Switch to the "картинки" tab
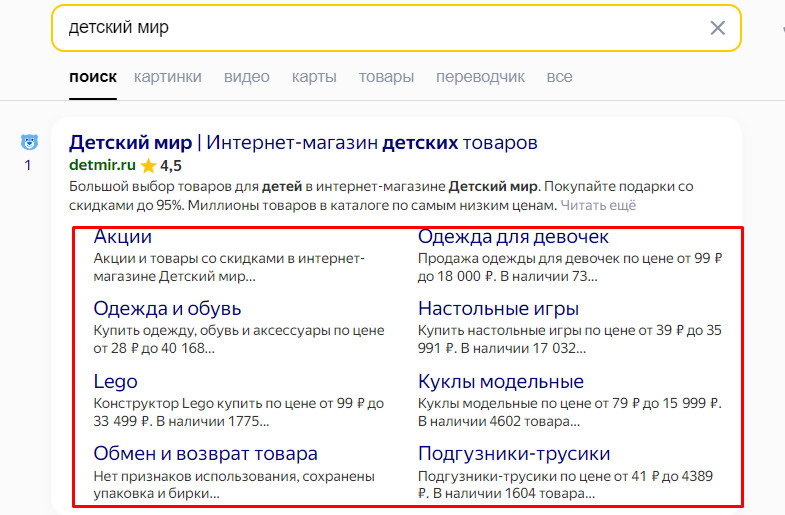 click(x=168, y=77)
